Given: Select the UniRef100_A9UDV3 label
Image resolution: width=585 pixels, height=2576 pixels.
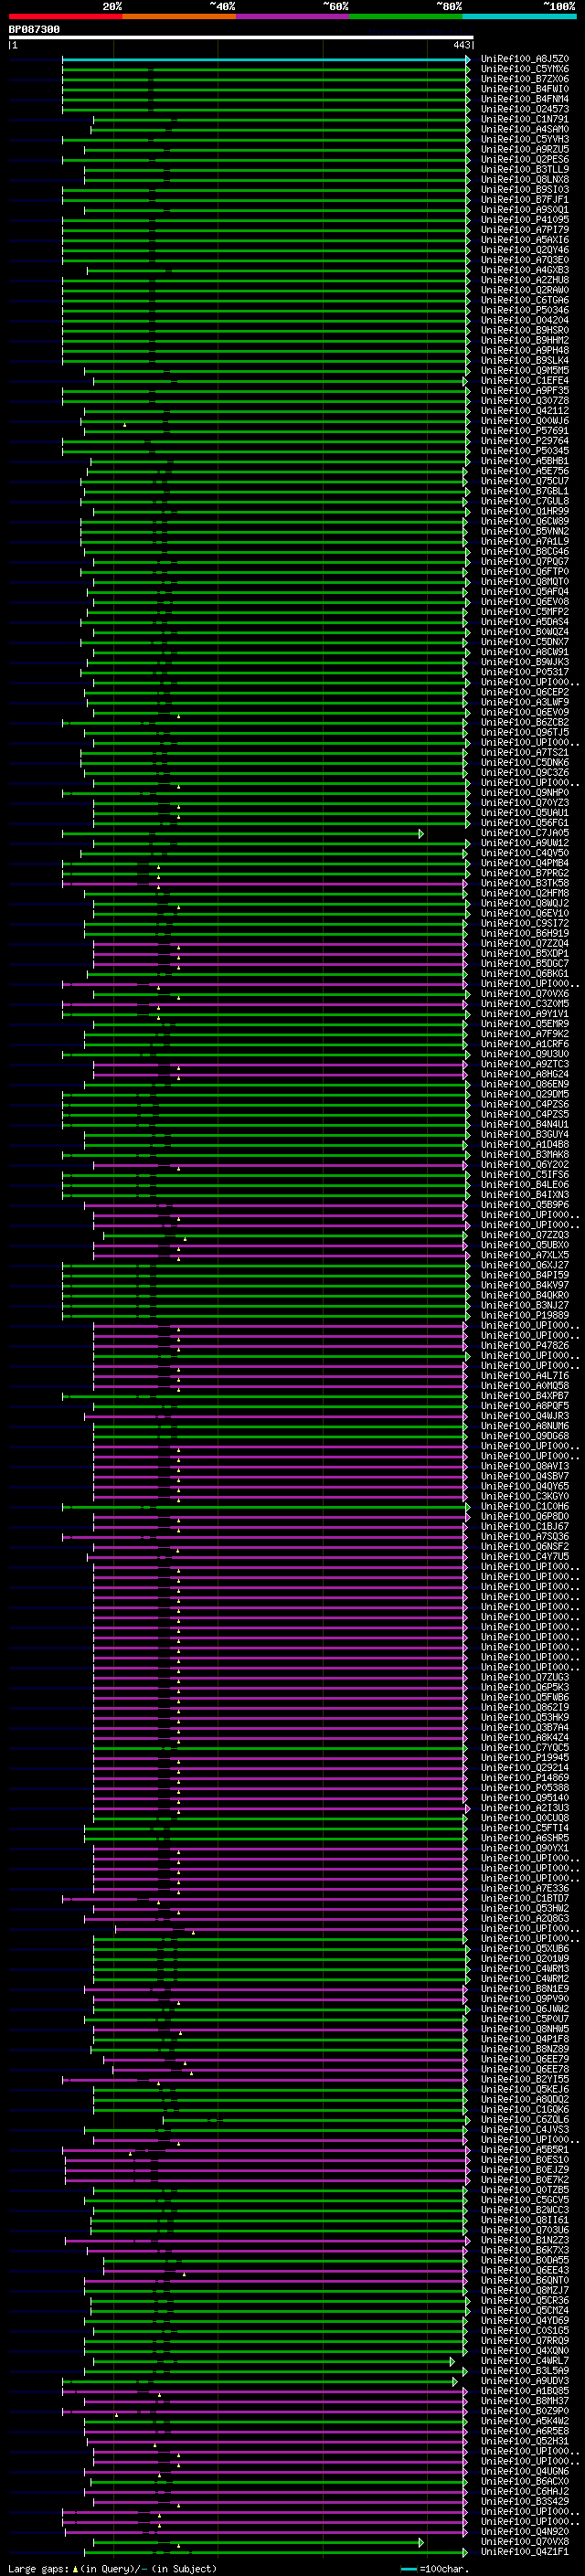Looking at the screenshot, I should tap(525, 2380).
